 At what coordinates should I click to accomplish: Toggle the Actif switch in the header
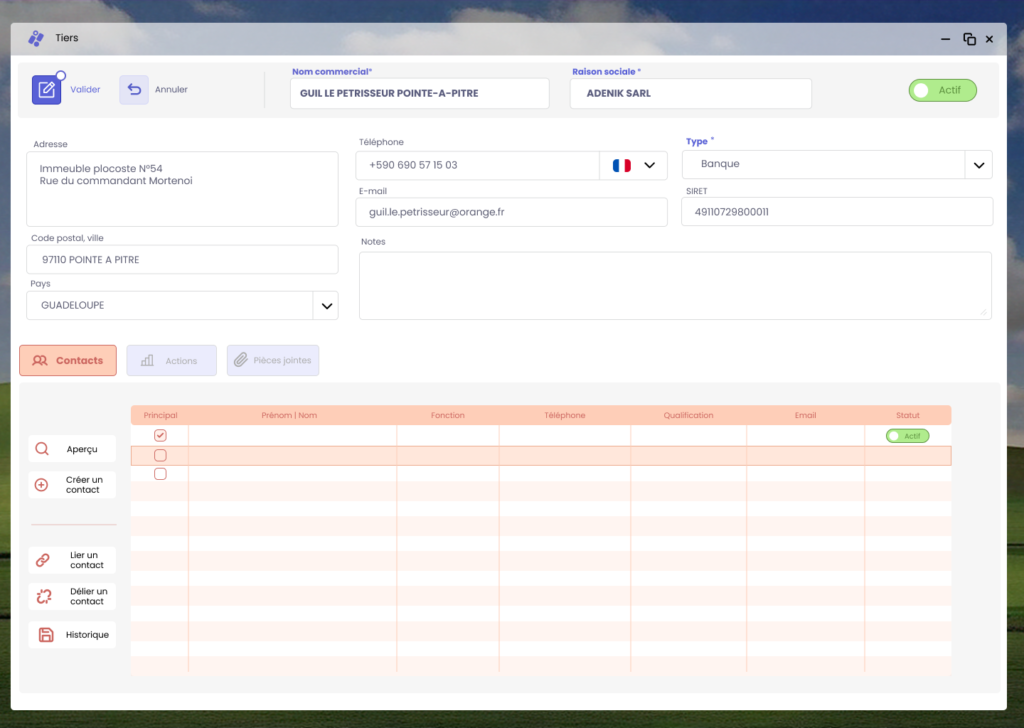click(x=942, y=90)
